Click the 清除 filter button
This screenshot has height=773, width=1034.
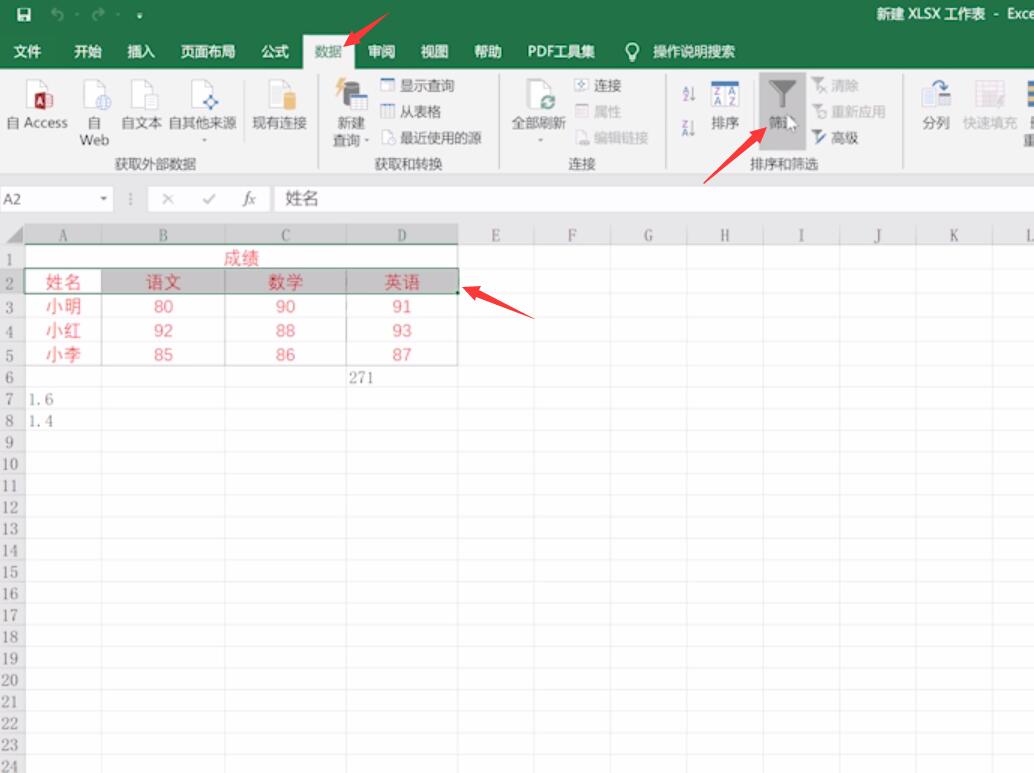[x=835, y=85]
